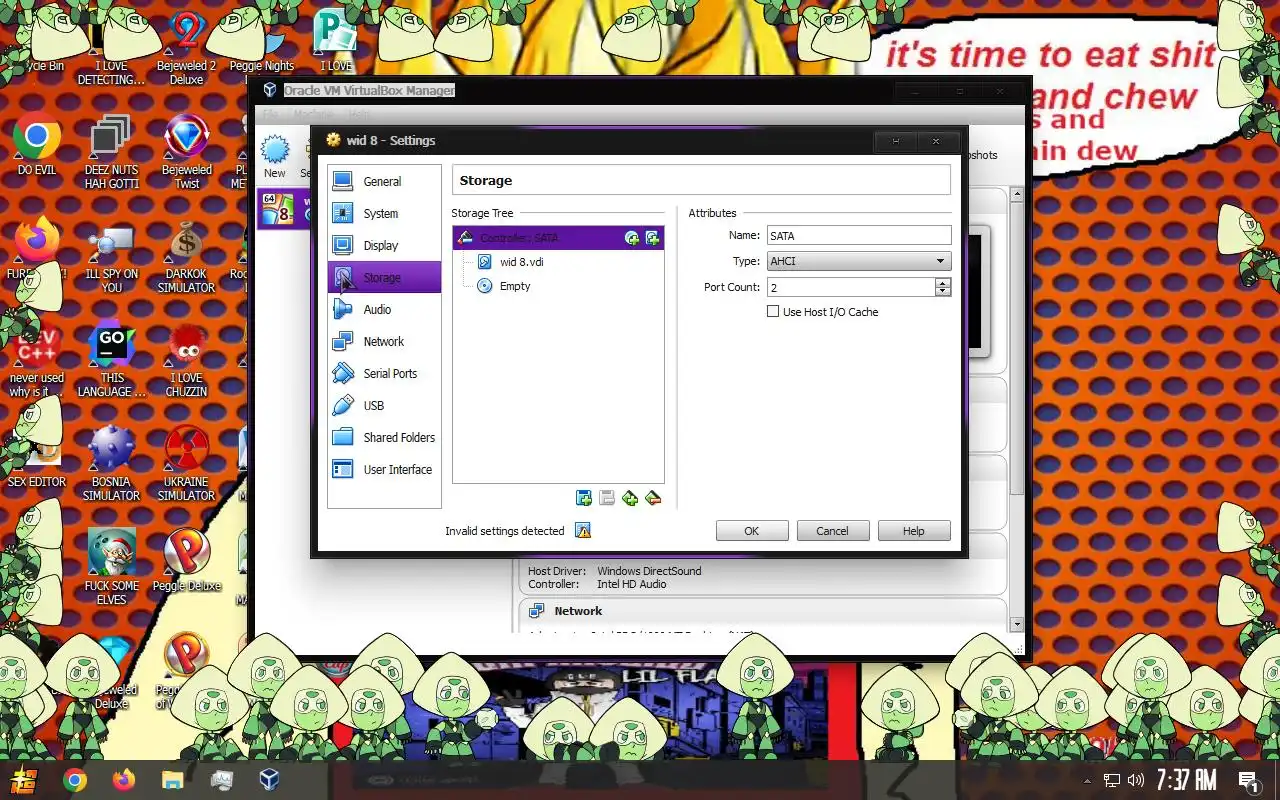The width and height of the screenshot is (1280, 800).
Task: Open Firefox from the taskbar
Action: click(124, 779)
